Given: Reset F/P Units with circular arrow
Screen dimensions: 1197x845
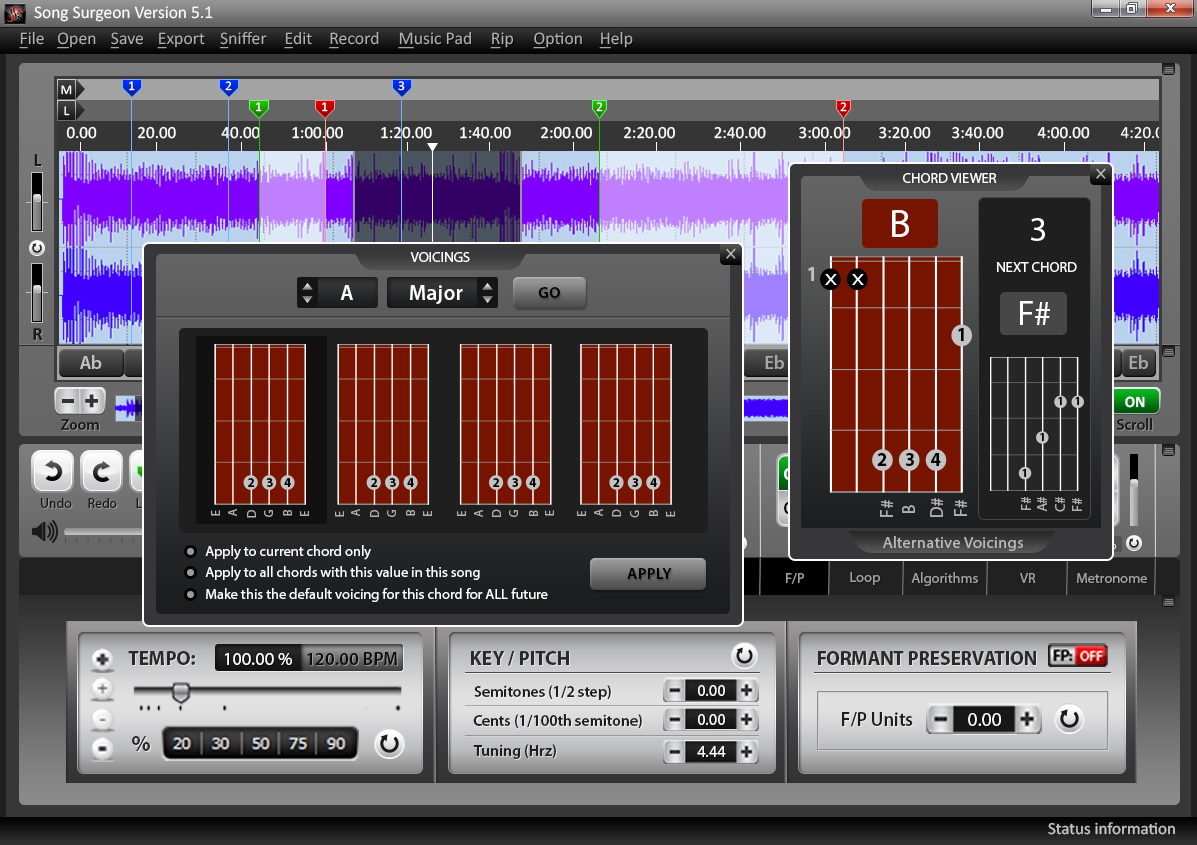Looking at the screenshot, I should pyautogui.click(x=1069, y=719).
